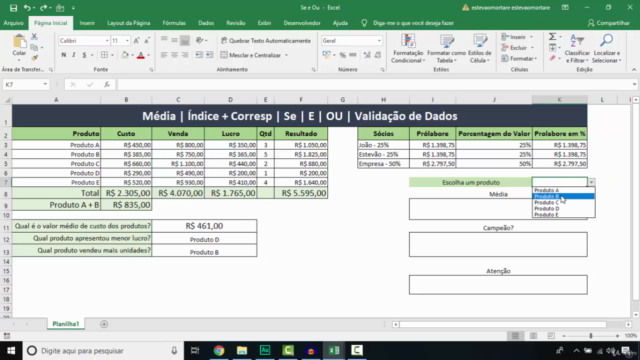
Task: Switch to Page Layout view icon
Action: tap(533, 336)
